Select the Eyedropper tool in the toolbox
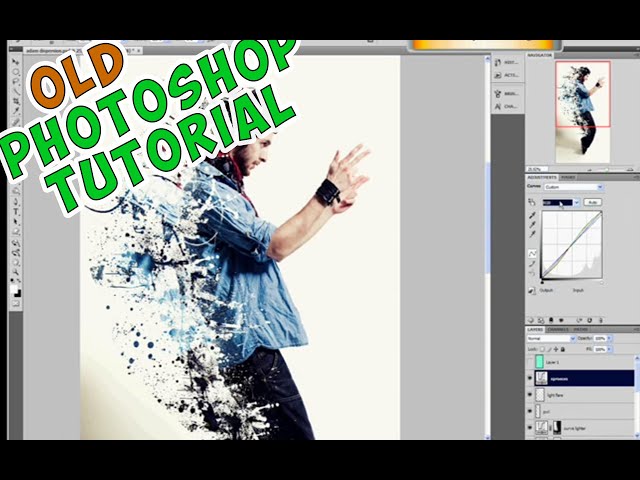Screen dimensions: 640x480 pos(16,111)
